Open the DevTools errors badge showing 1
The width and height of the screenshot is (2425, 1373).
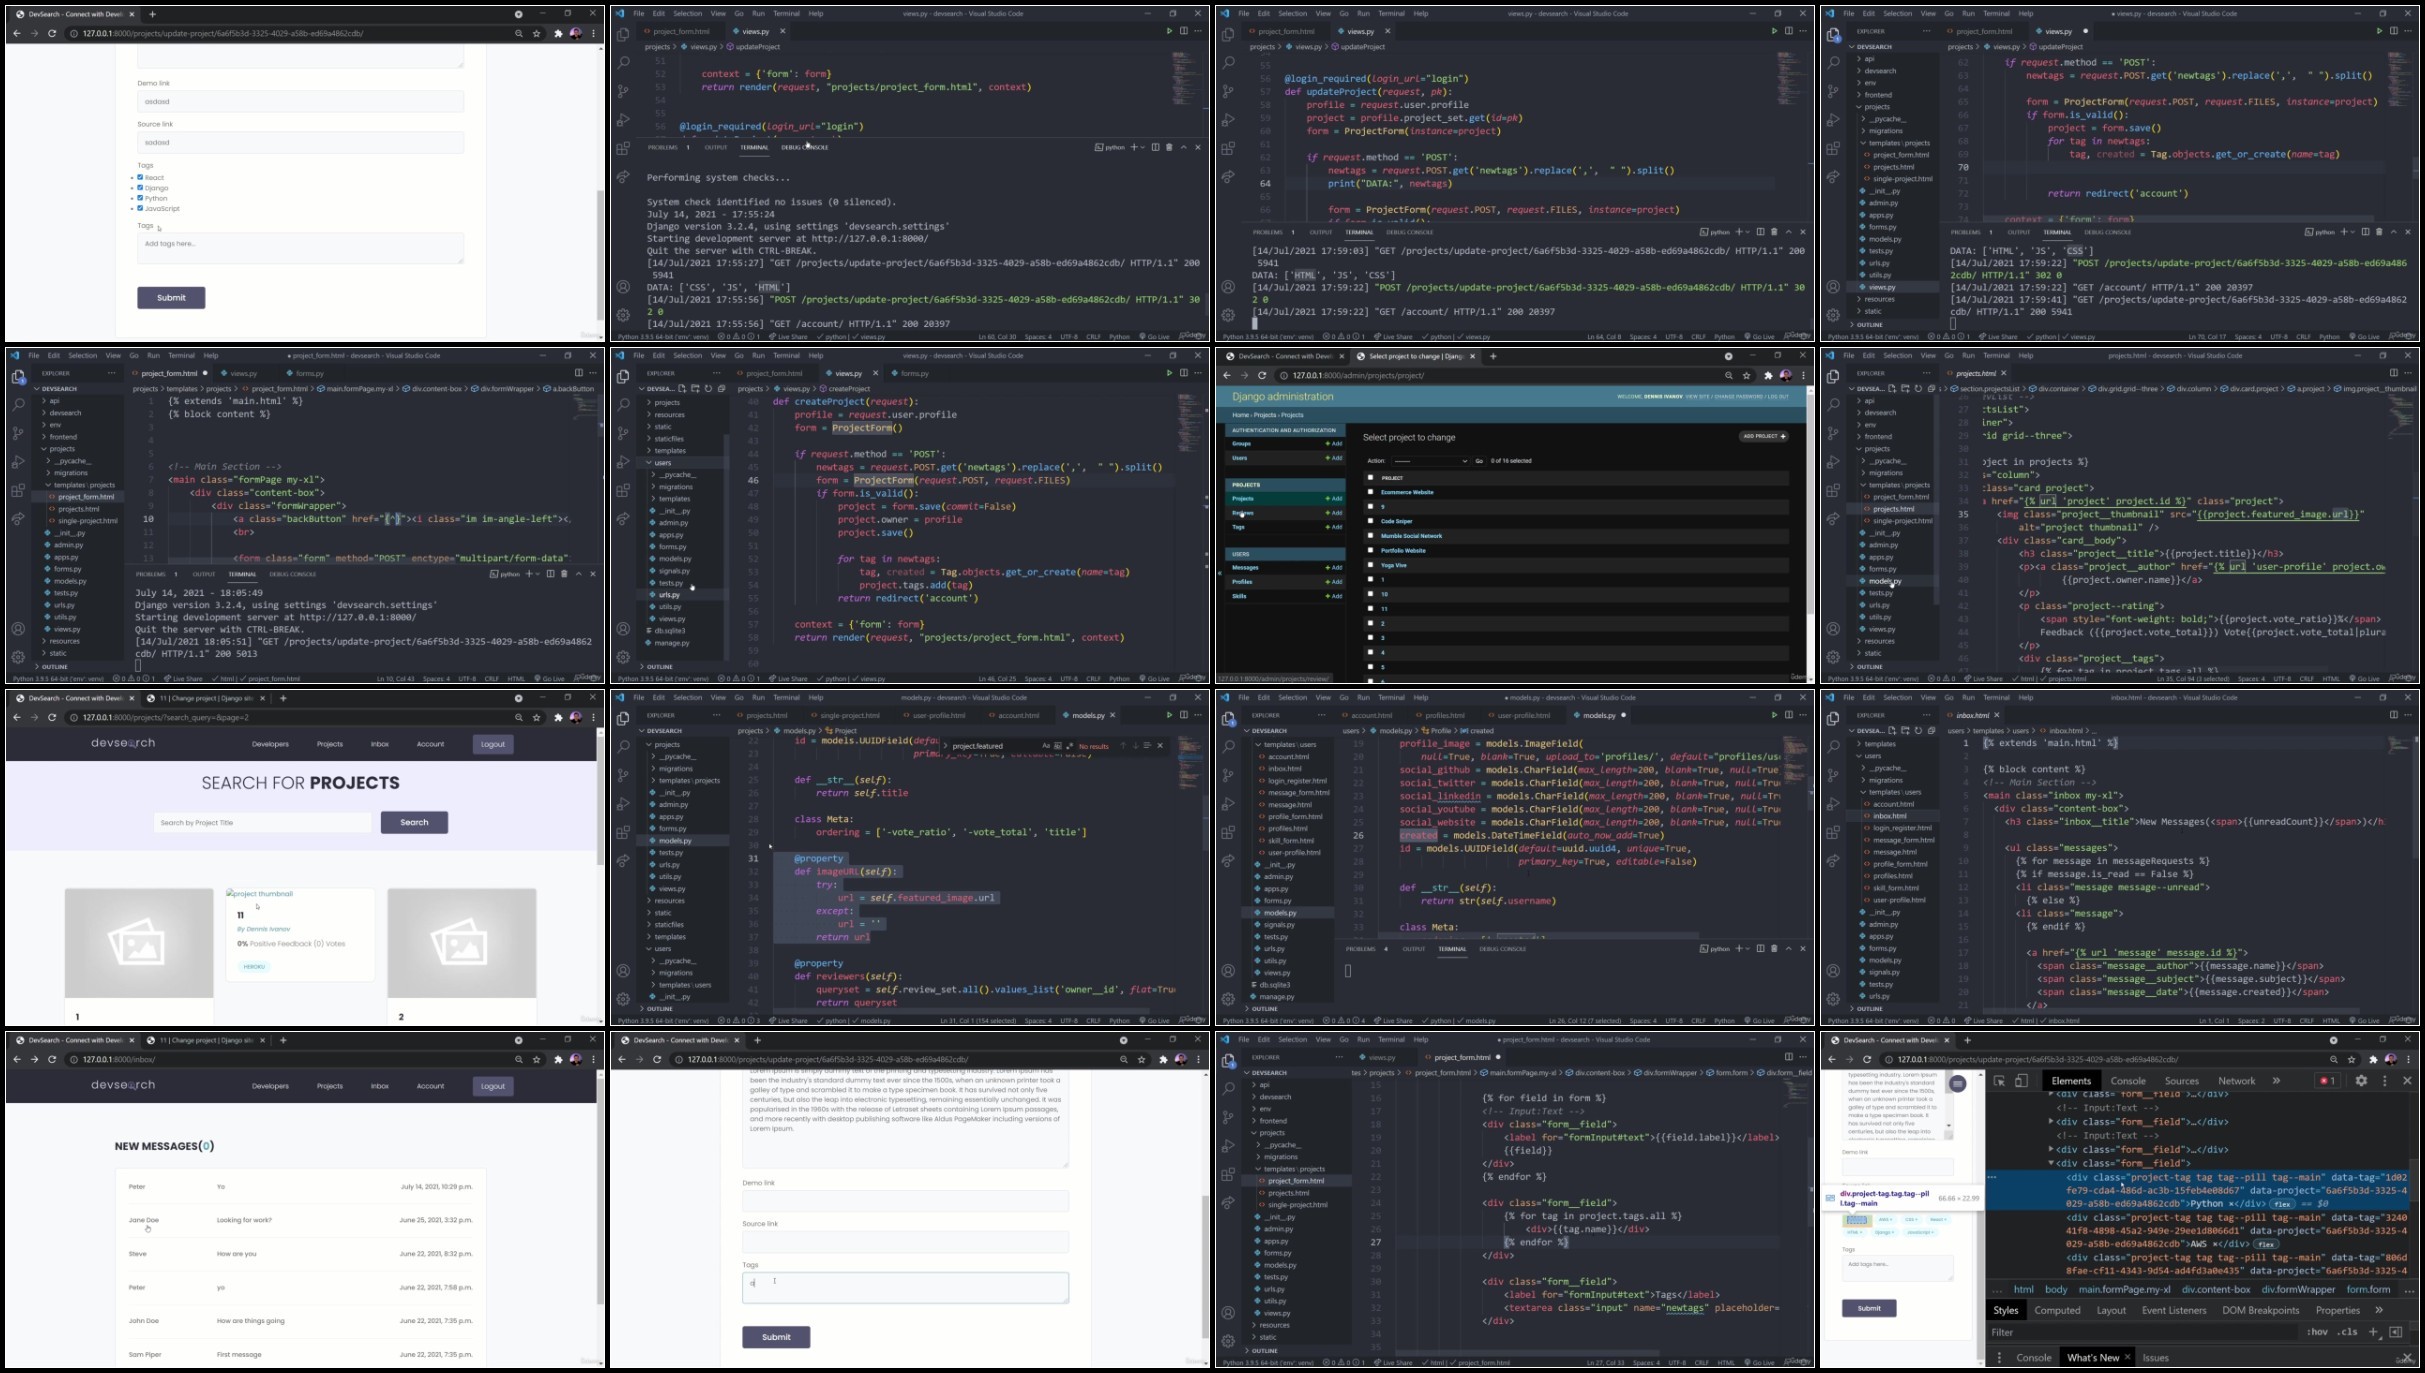[2327, 1080]
